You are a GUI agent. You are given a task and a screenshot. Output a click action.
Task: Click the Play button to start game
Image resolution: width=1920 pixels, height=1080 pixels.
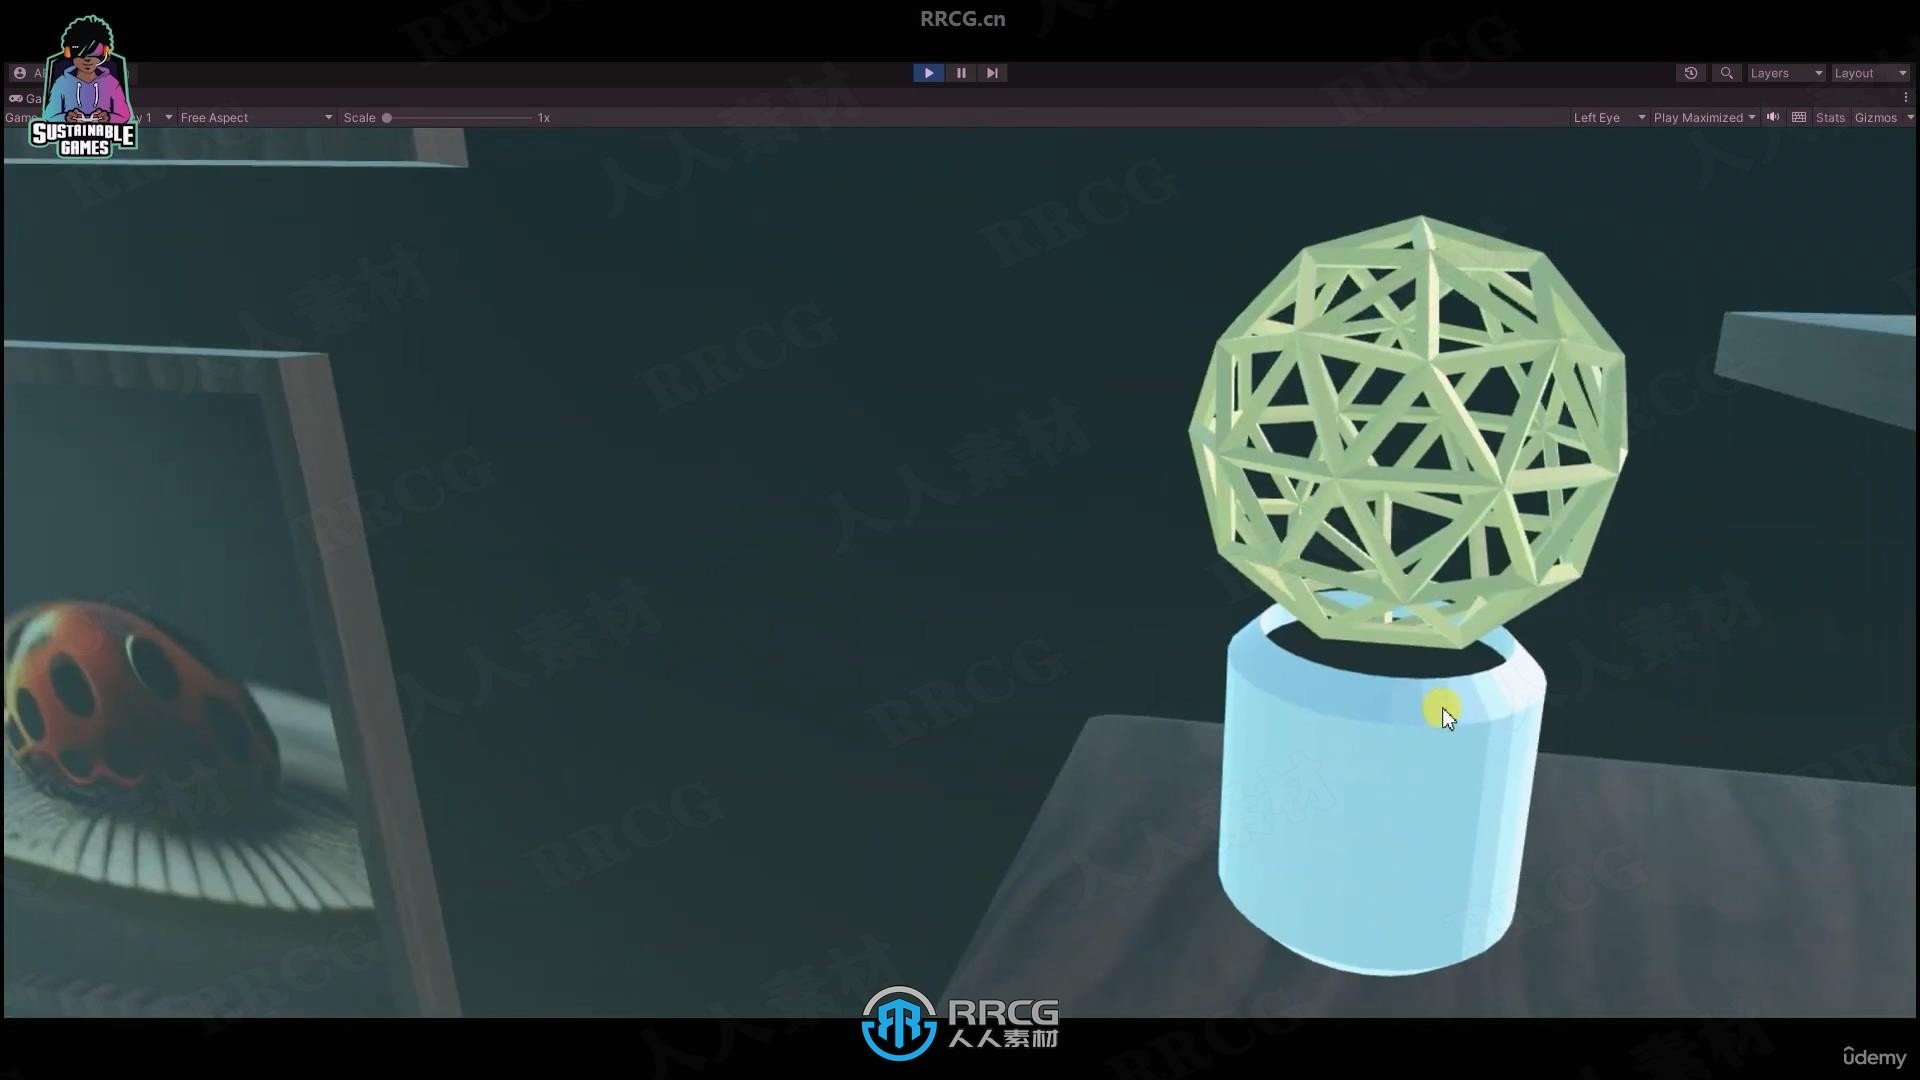point(930,73)
